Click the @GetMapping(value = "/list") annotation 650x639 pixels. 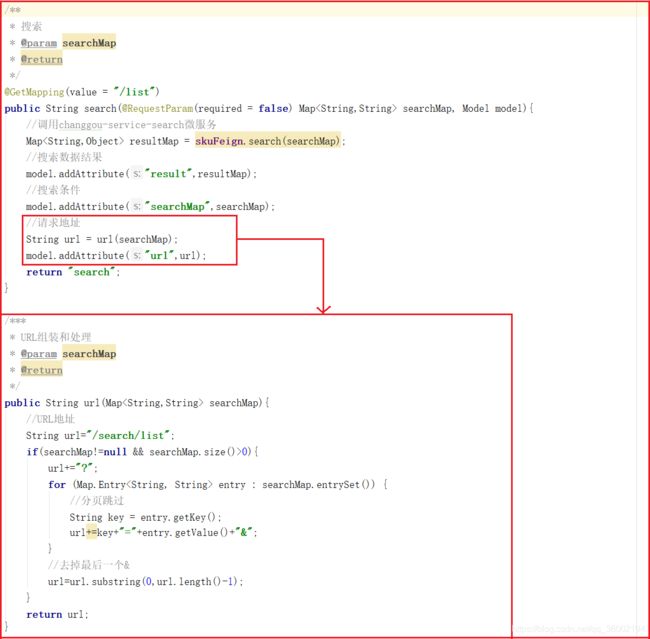[x=82, y=92]
